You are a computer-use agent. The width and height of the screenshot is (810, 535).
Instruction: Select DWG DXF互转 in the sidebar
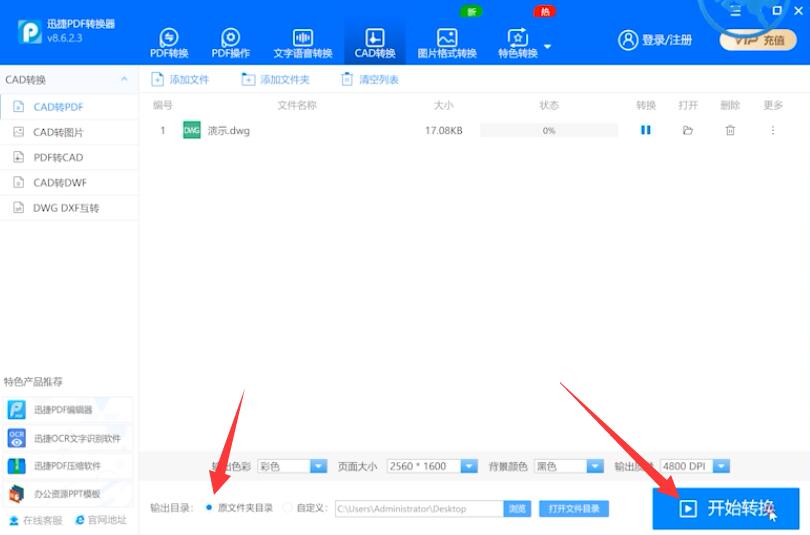coord(69,208)
